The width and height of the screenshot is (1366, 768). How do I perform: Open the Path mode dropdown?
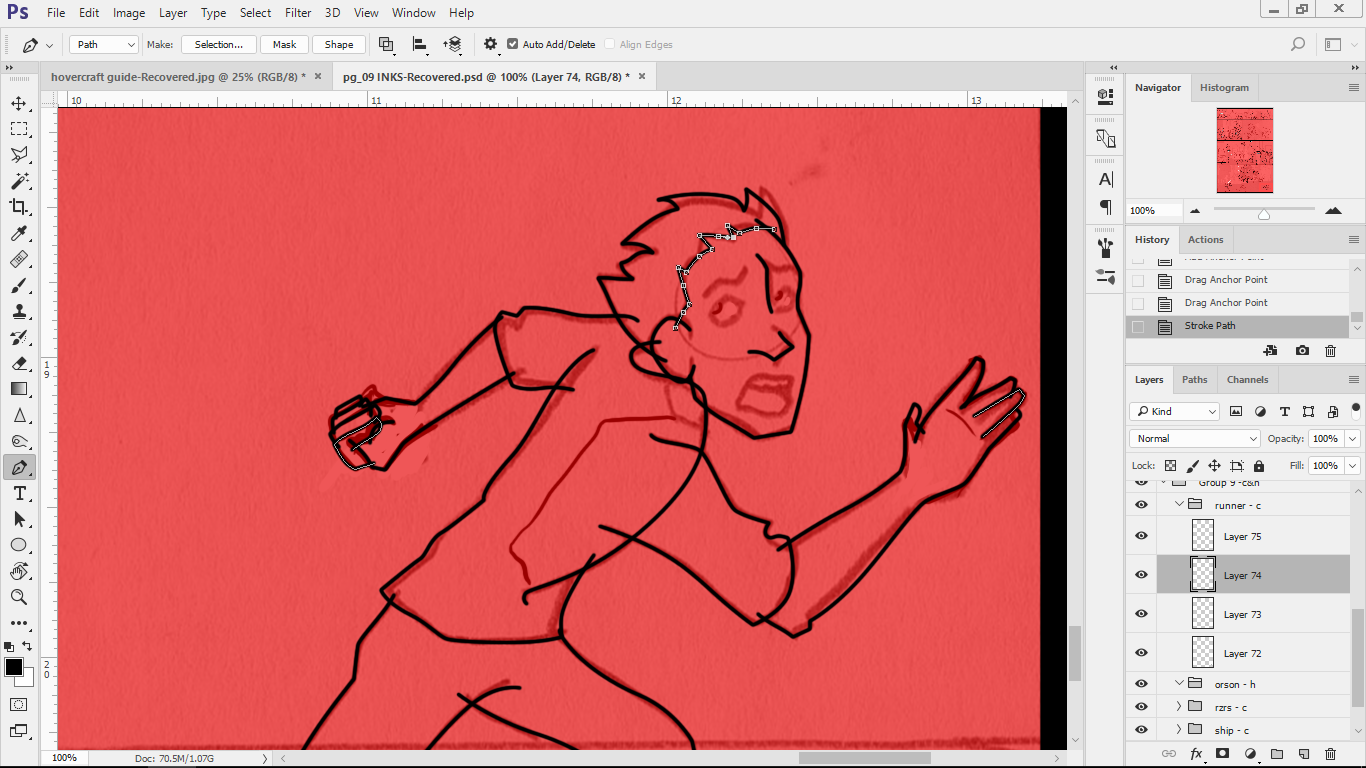(104, 44)
